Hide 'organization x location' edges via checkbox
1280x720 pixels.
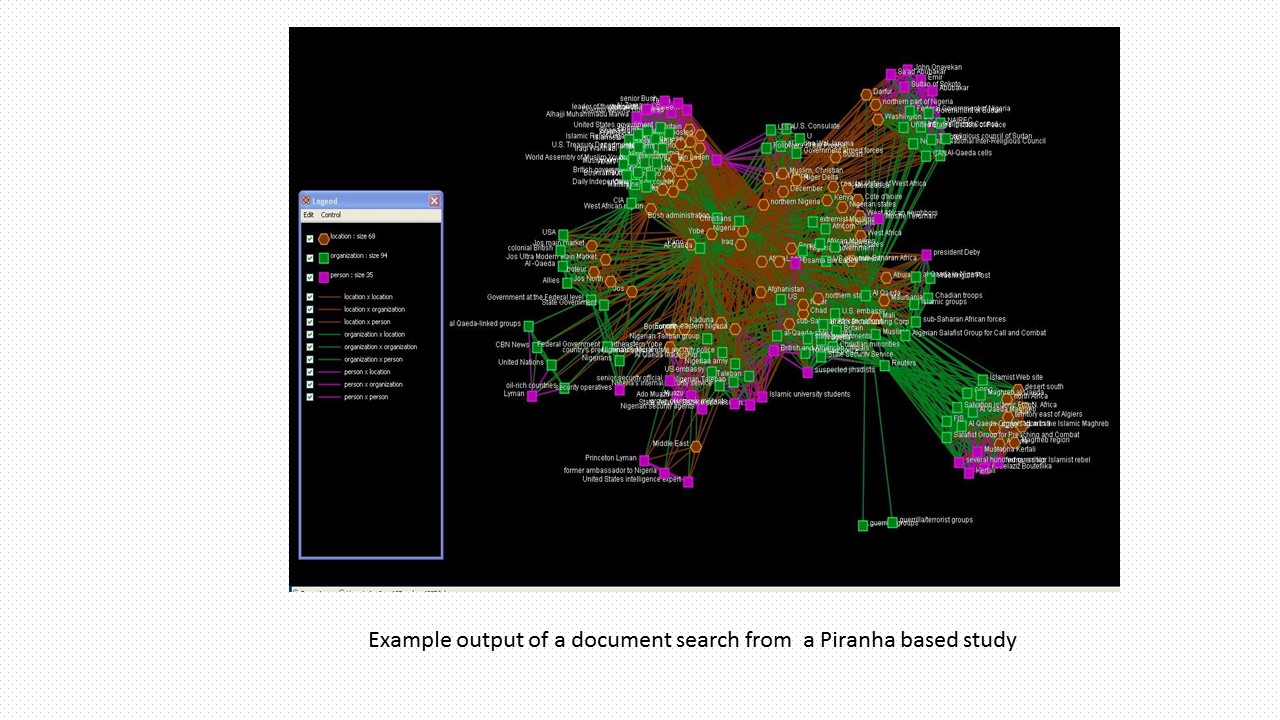click(310, 335)
